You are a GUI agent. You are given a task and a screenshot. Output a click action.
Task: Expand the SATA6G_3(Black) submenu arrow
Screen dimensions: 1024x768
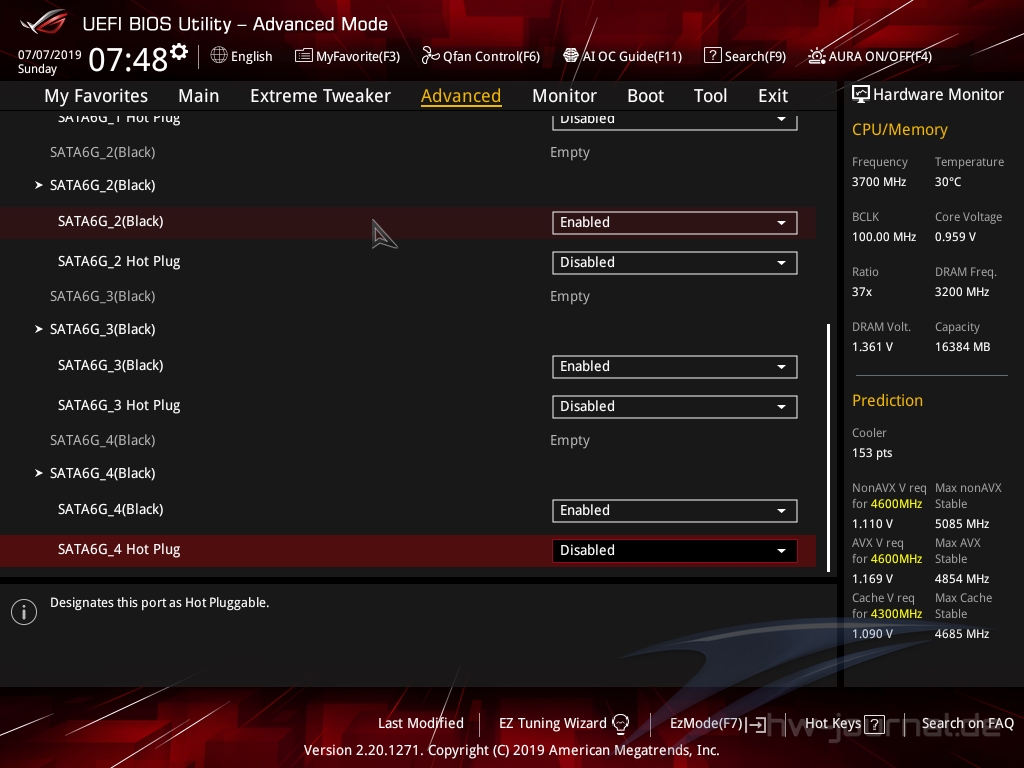(39, 329)
